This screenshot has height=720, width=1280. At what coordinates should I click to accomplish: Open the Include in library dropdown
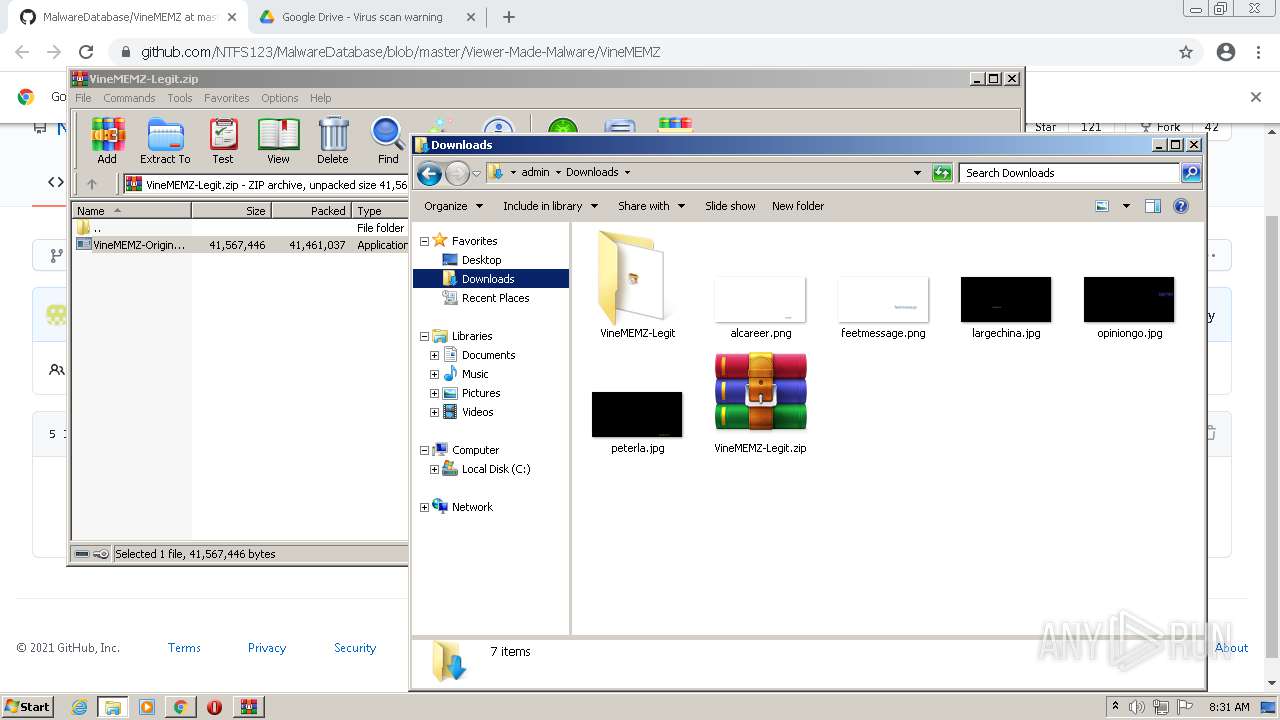point(550,206)
